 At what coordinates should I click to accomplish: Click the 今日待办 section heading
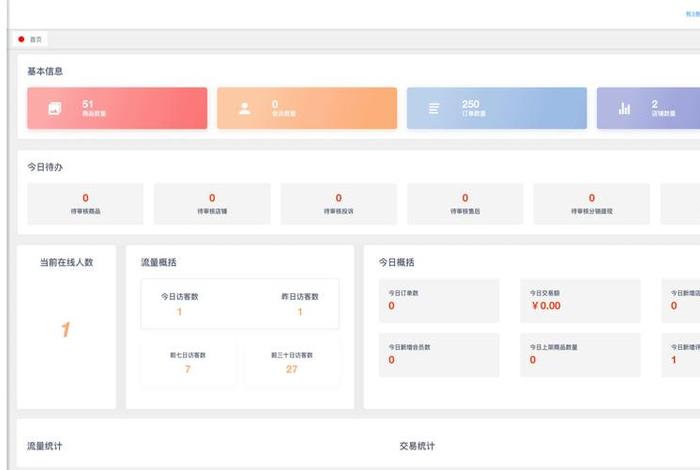[45, 167]
